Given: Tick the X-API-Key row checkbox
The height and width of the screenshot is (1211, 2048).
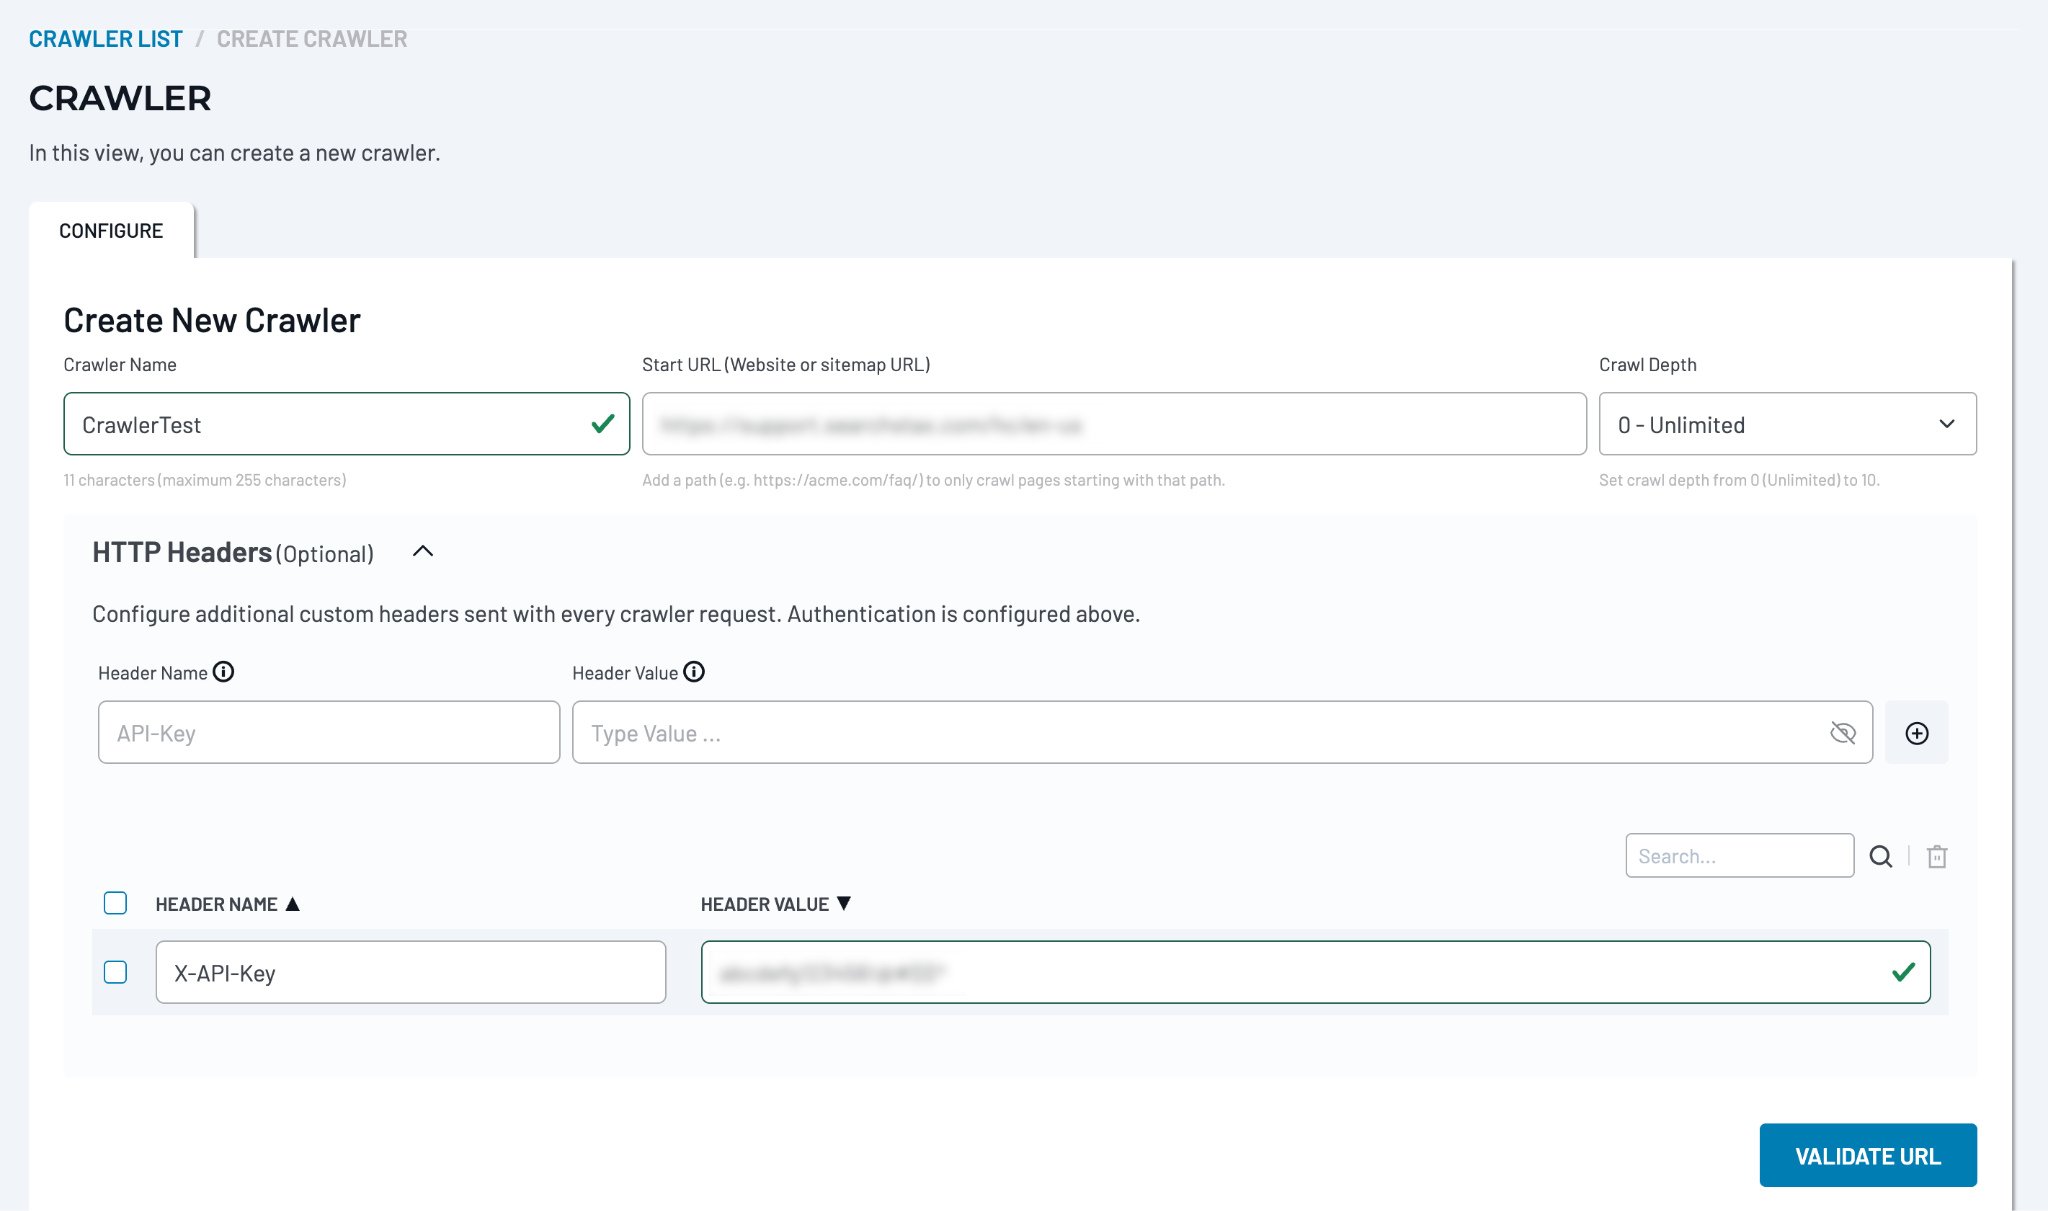Looking at the screenshot, I should click(116, 972).
